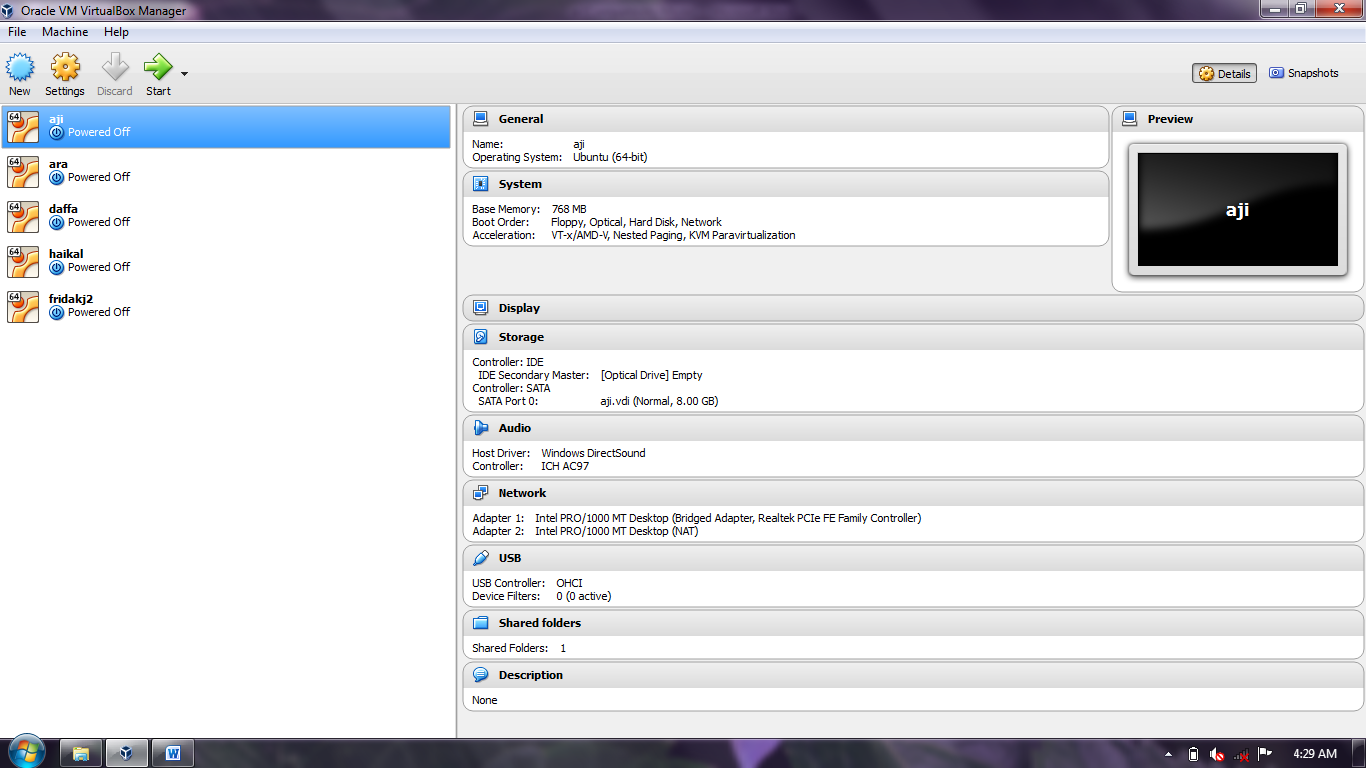Click the 'Windows DirectSound' host driver value
Viewport: 1366px width, 768px height.
[x=593, y=453]
